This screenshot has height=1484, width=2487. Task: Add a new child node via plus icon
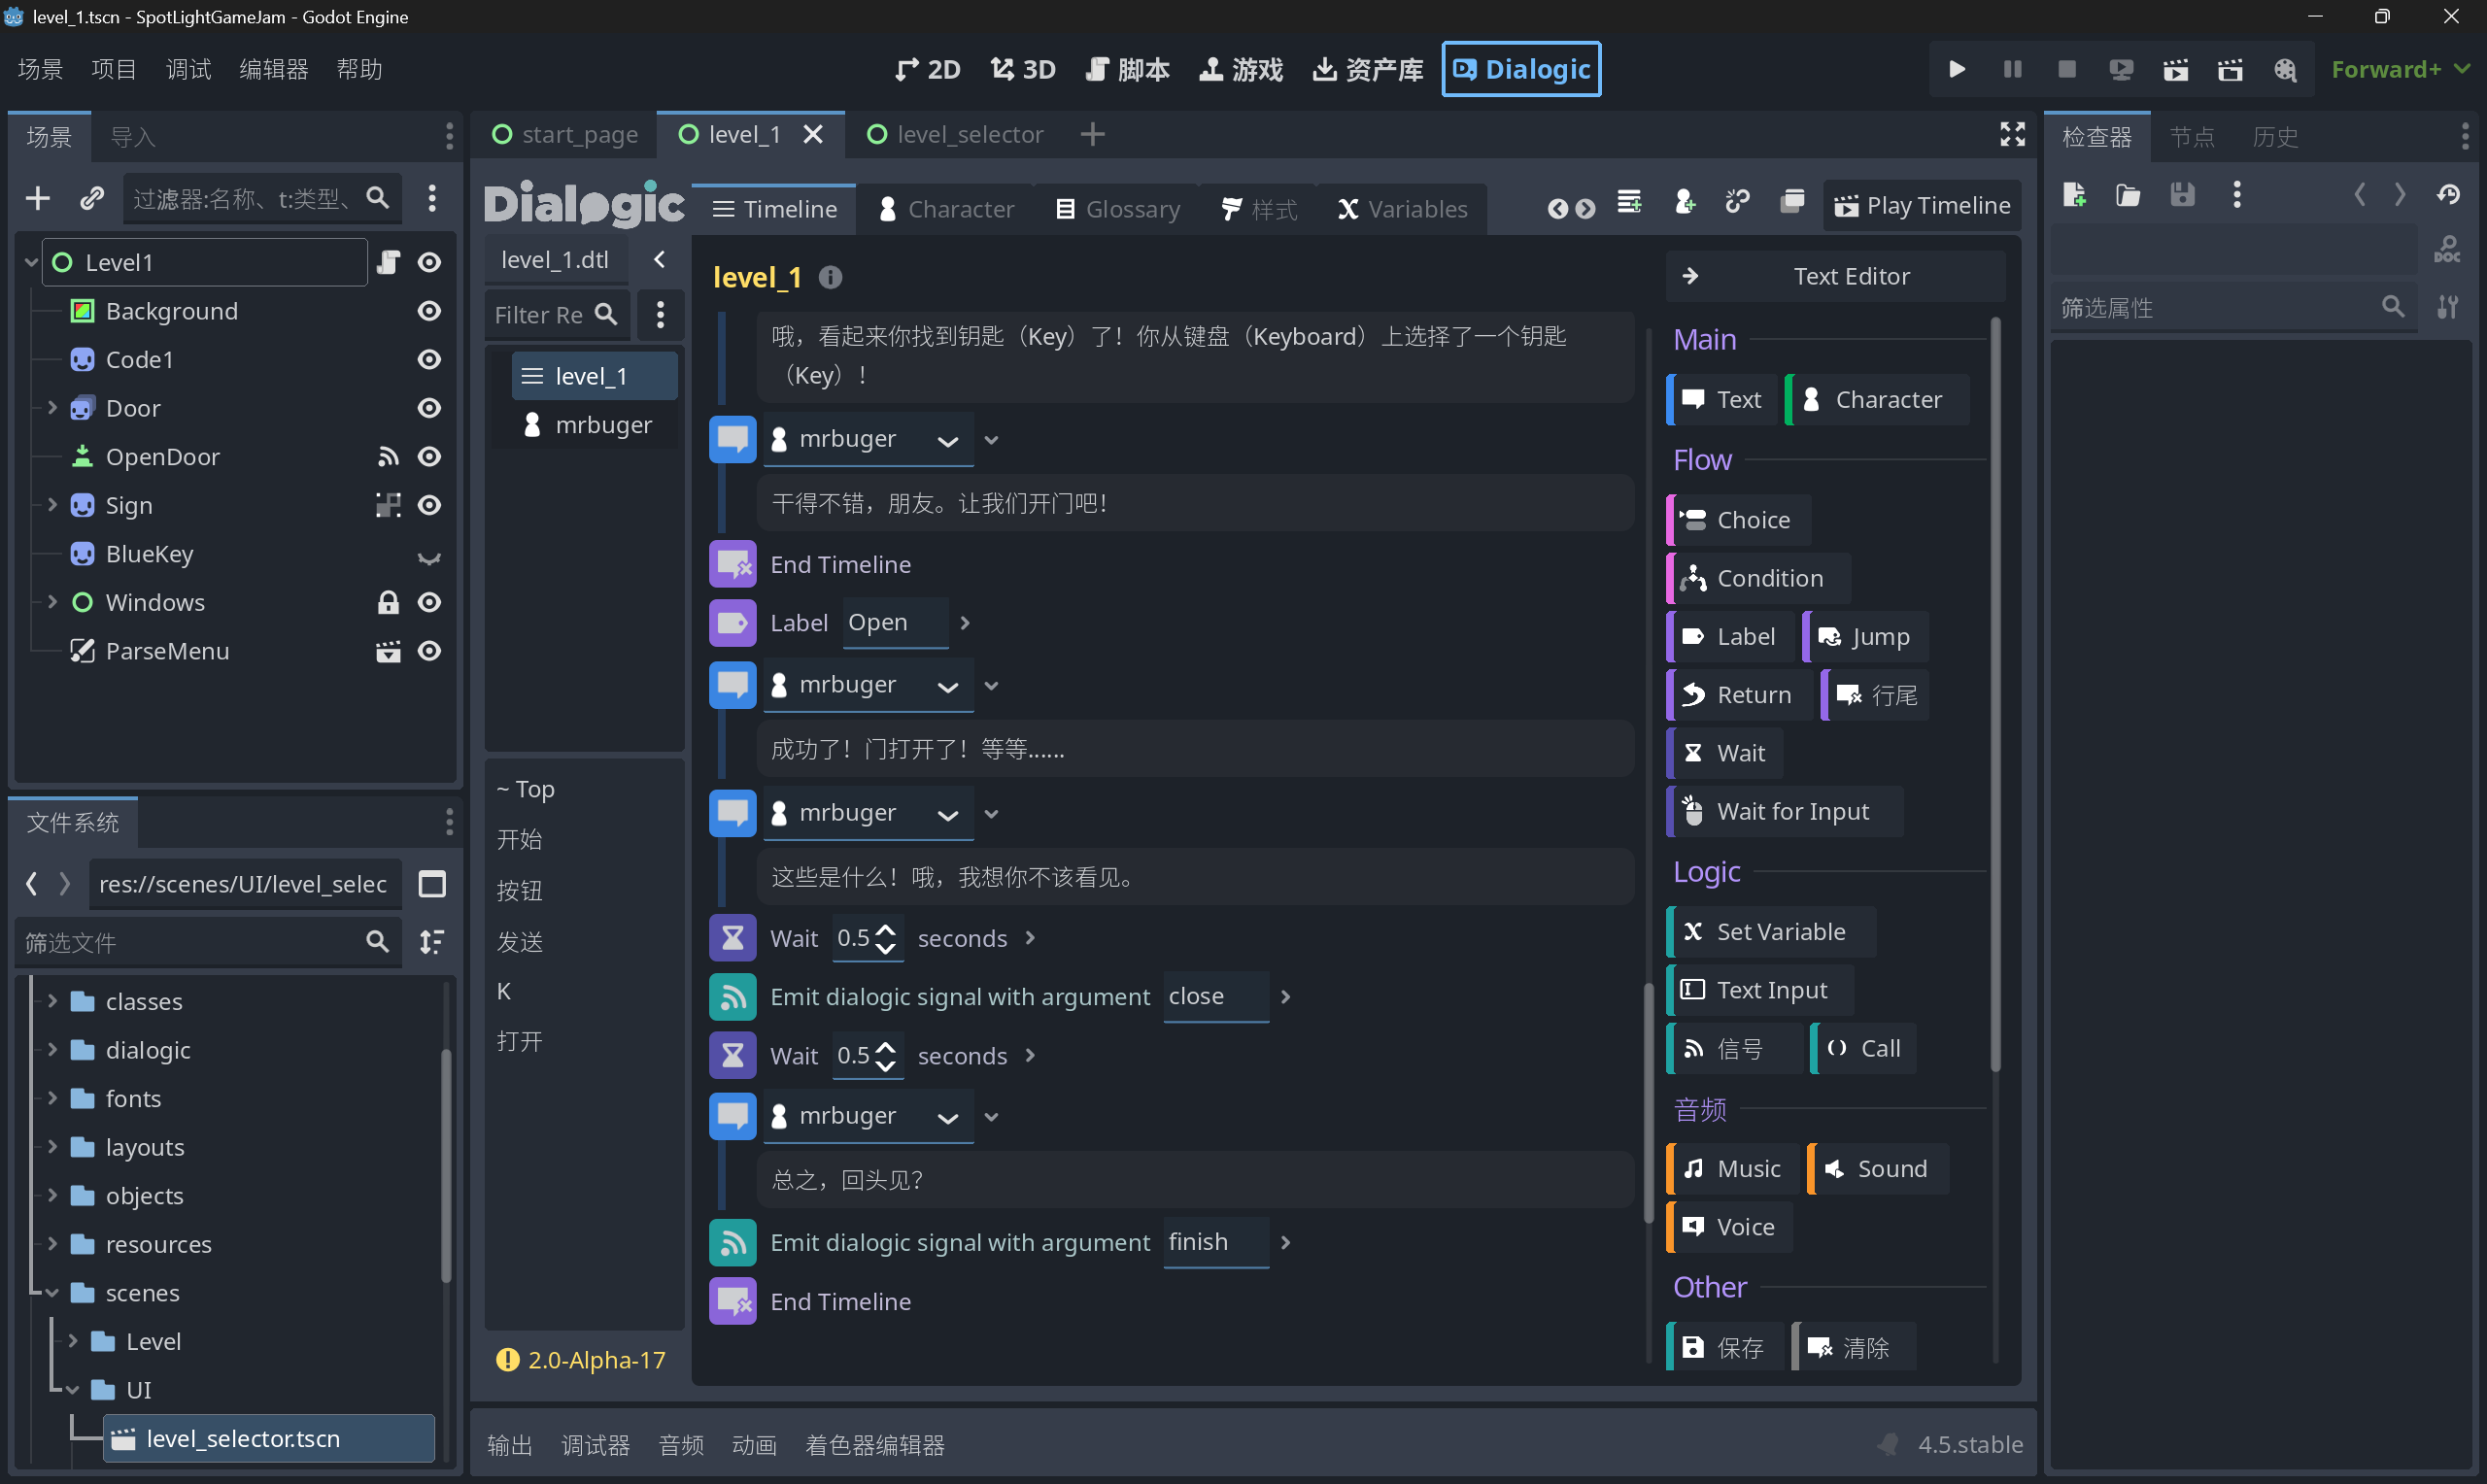click(37, 198)
